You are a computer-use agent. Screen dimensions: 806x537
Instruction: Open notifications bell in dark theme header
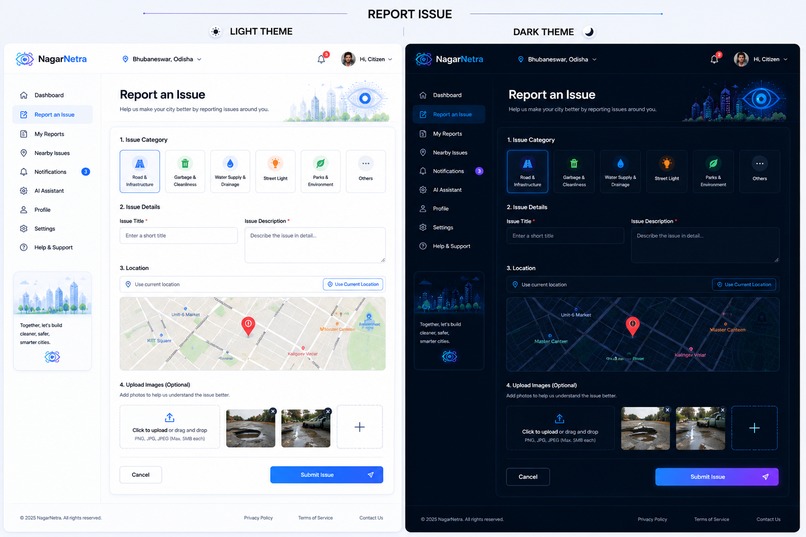tap(715, 59)
